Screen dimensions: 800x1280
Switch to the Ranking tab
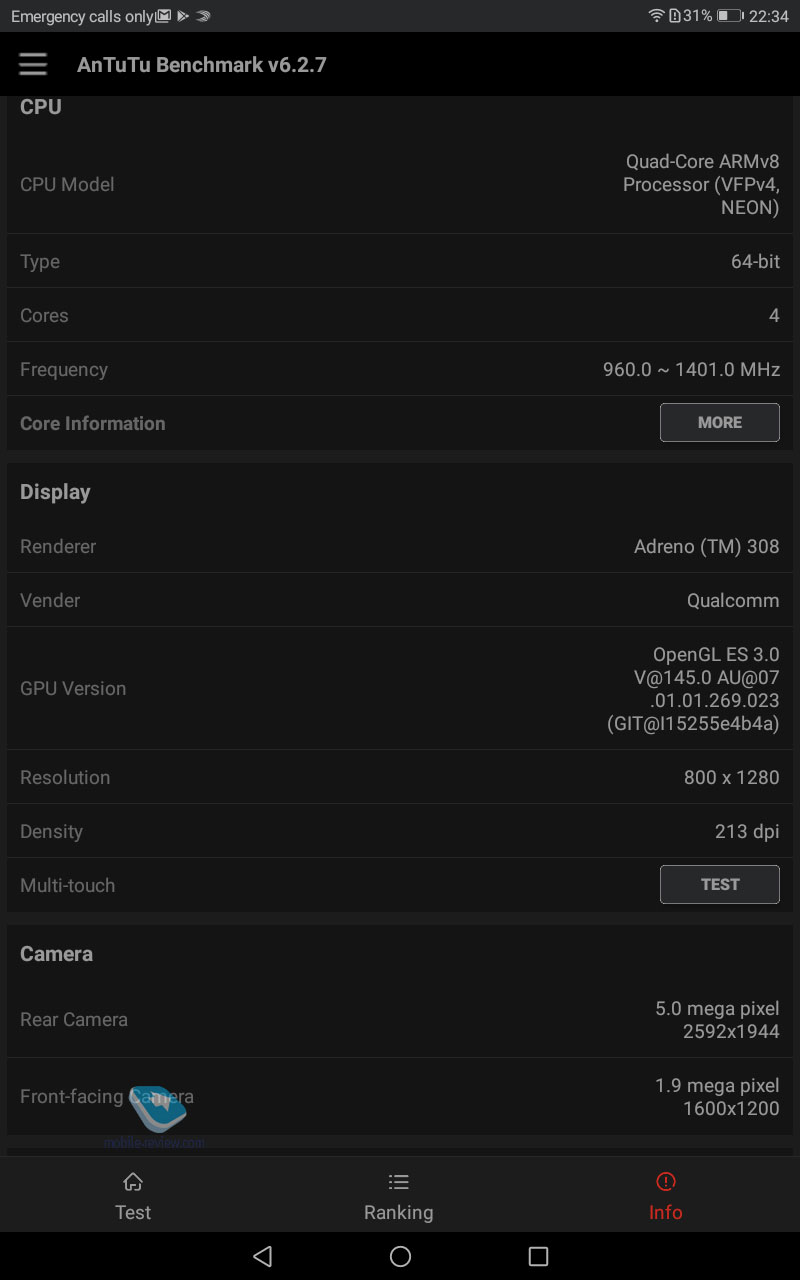399,1194
